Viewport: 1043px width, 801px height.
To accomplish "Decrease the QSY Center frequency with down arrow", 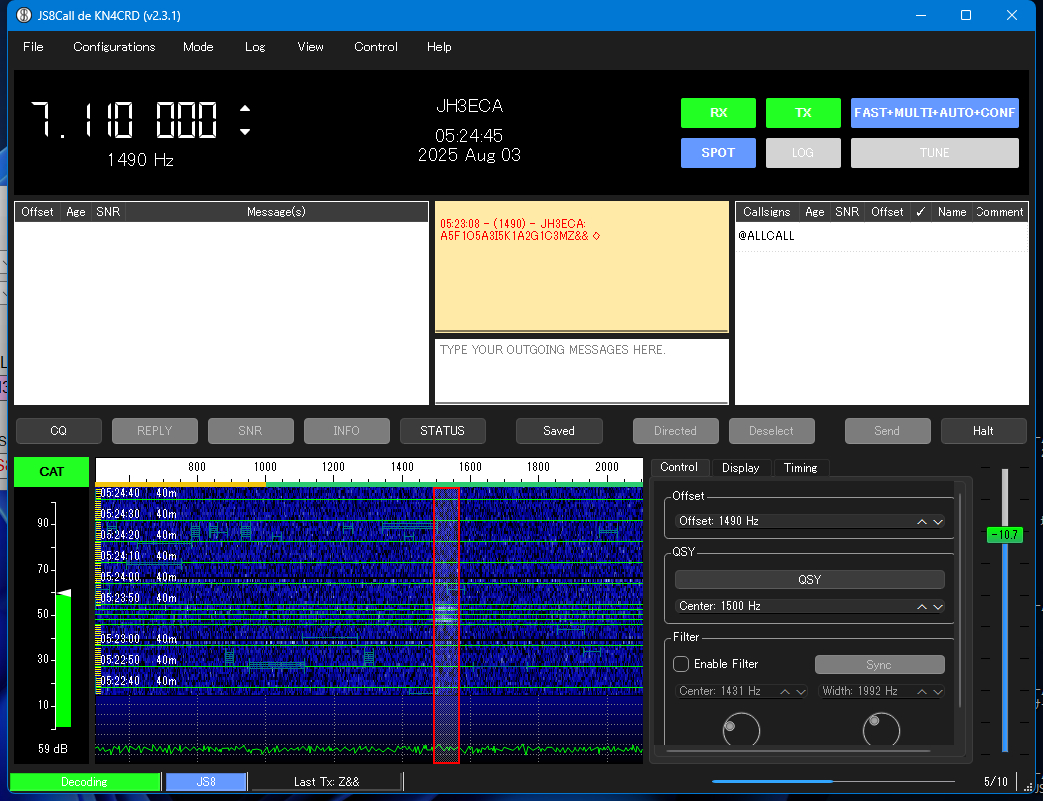I will point(937,606).
